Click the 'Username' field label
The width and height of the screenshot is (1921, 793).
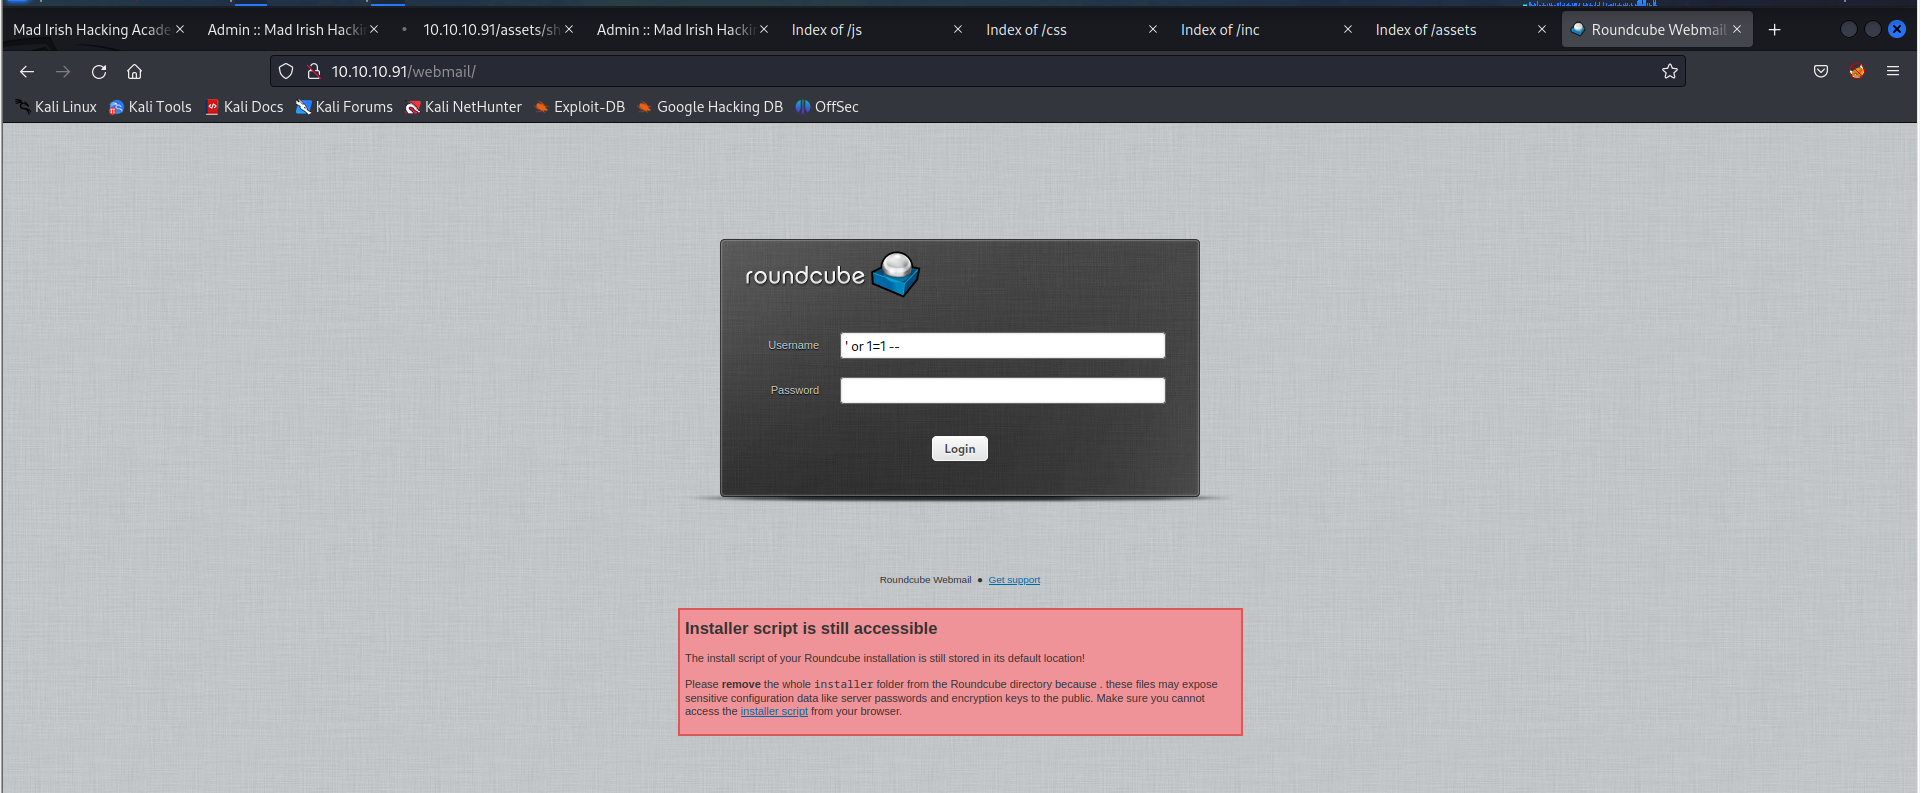pos(793,345)
